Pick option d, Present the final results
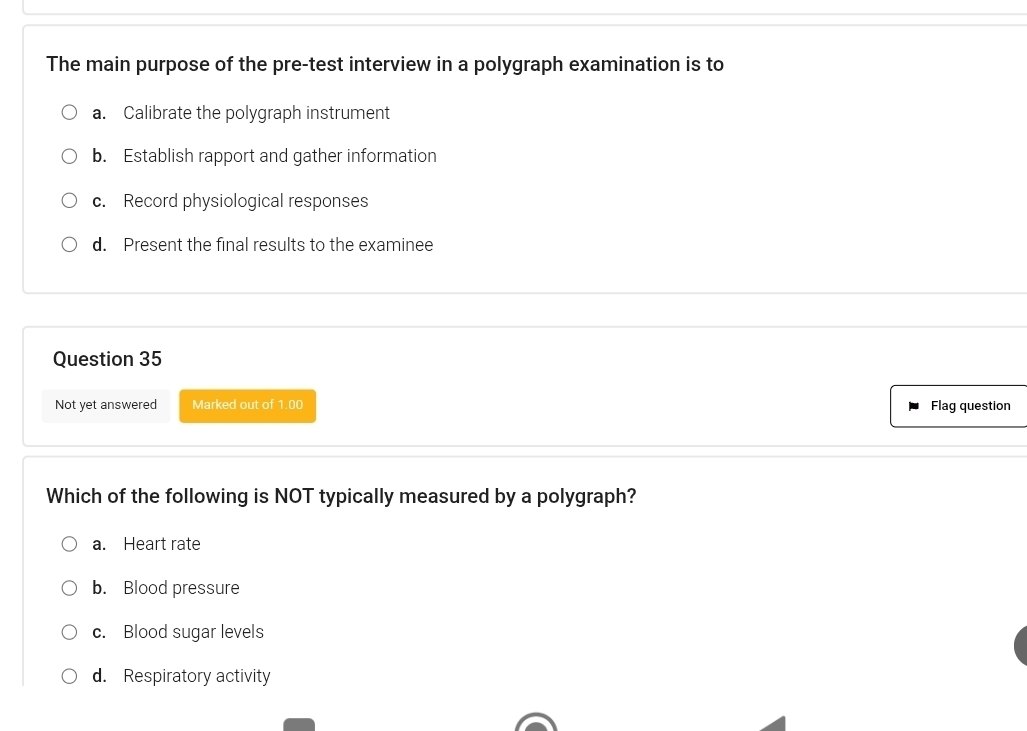The height and width of the screenshot is (731, 1027). [69, 245]
